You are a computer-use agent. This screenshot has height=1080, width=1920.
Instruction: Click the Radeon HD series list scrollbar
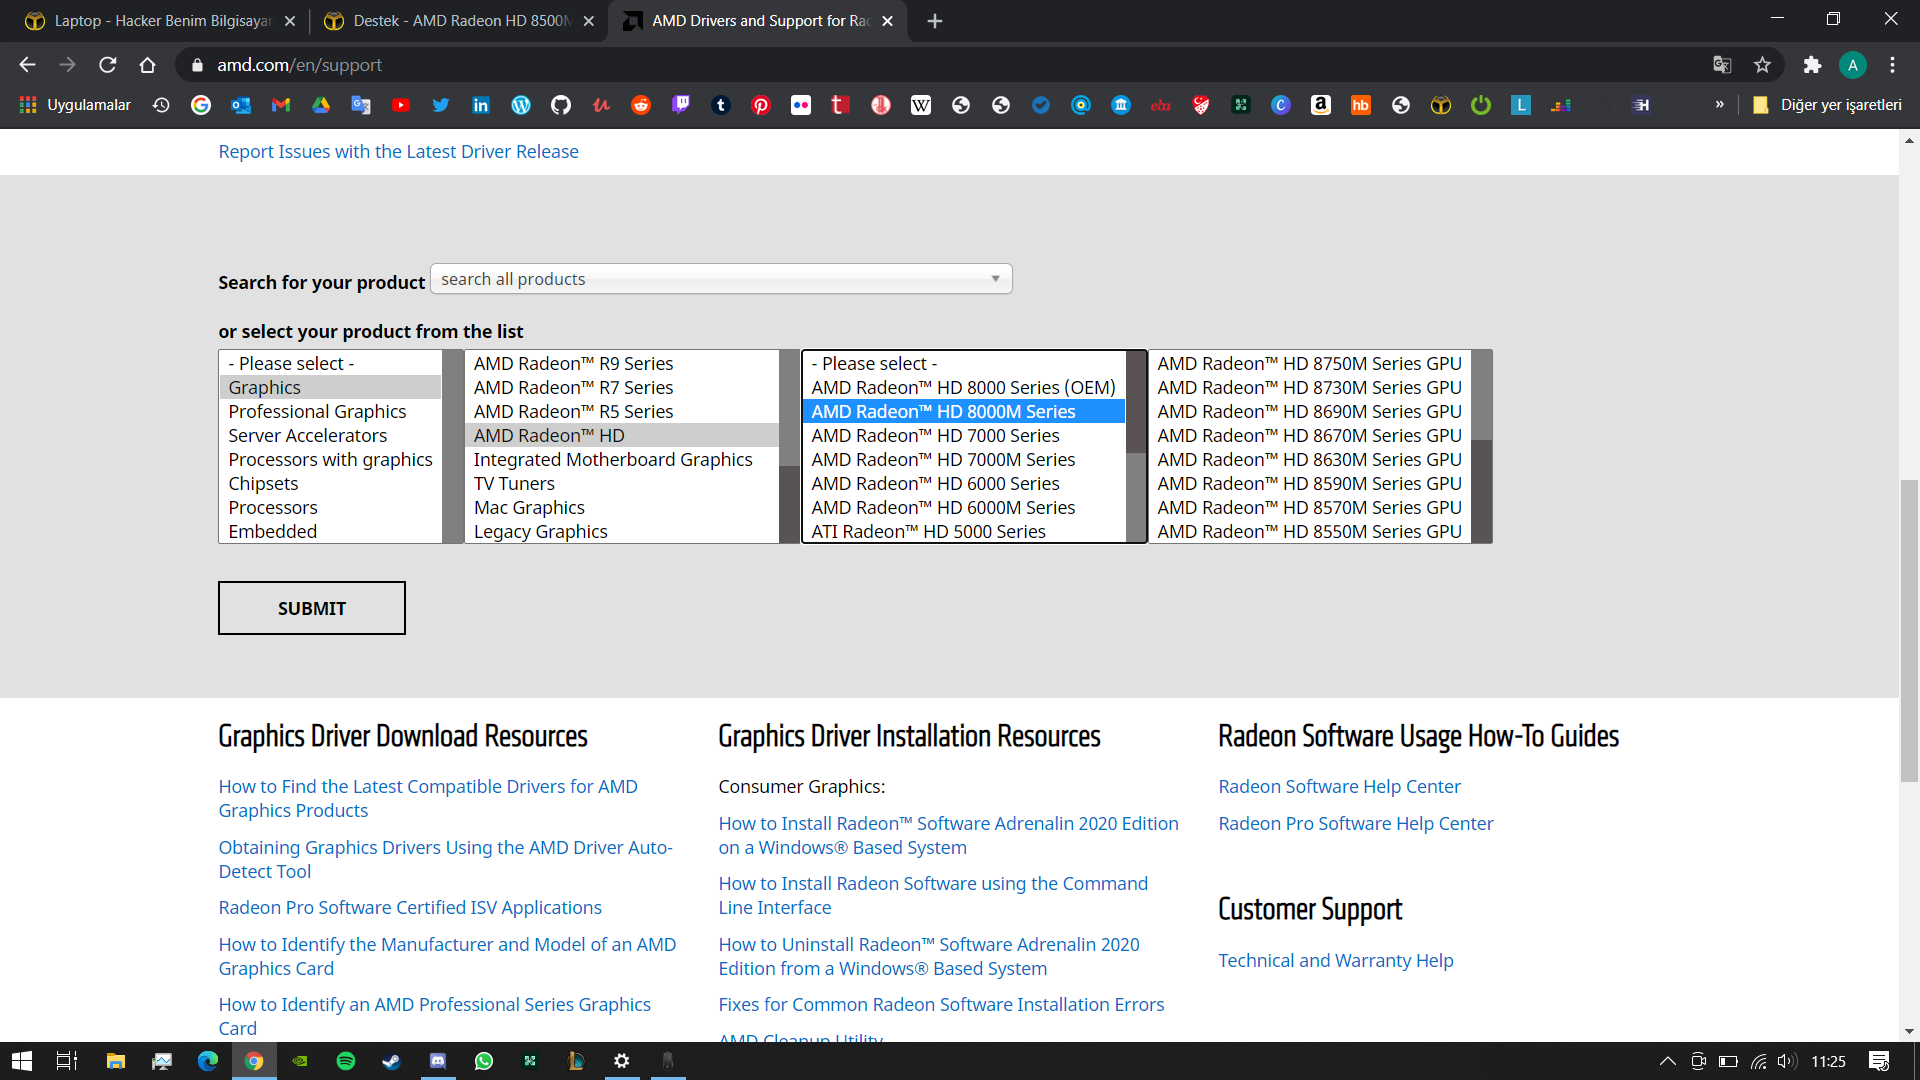1136,402
